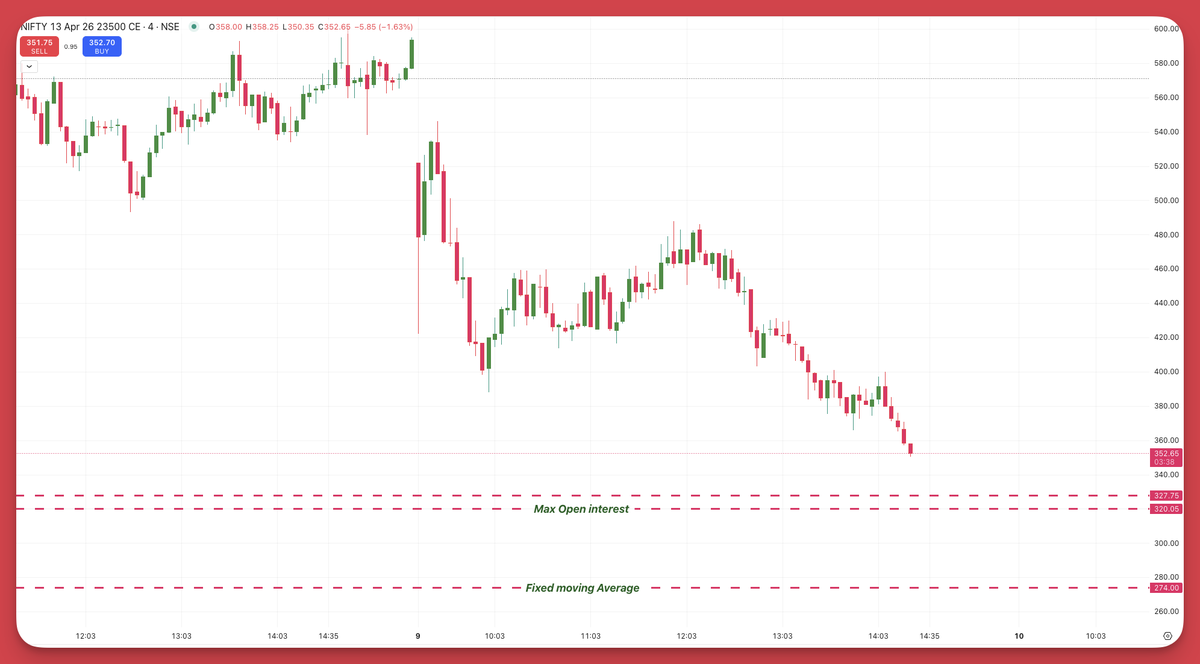Collapse the order panel using the chevron

(29, 66)
